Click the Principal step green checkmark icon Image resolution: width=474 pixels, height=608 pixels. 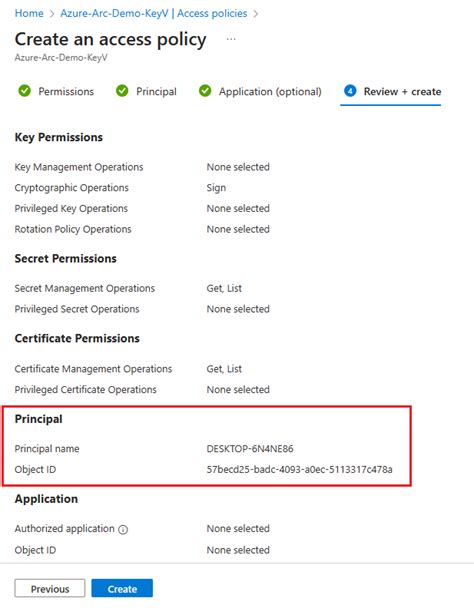tap(122, 91)
